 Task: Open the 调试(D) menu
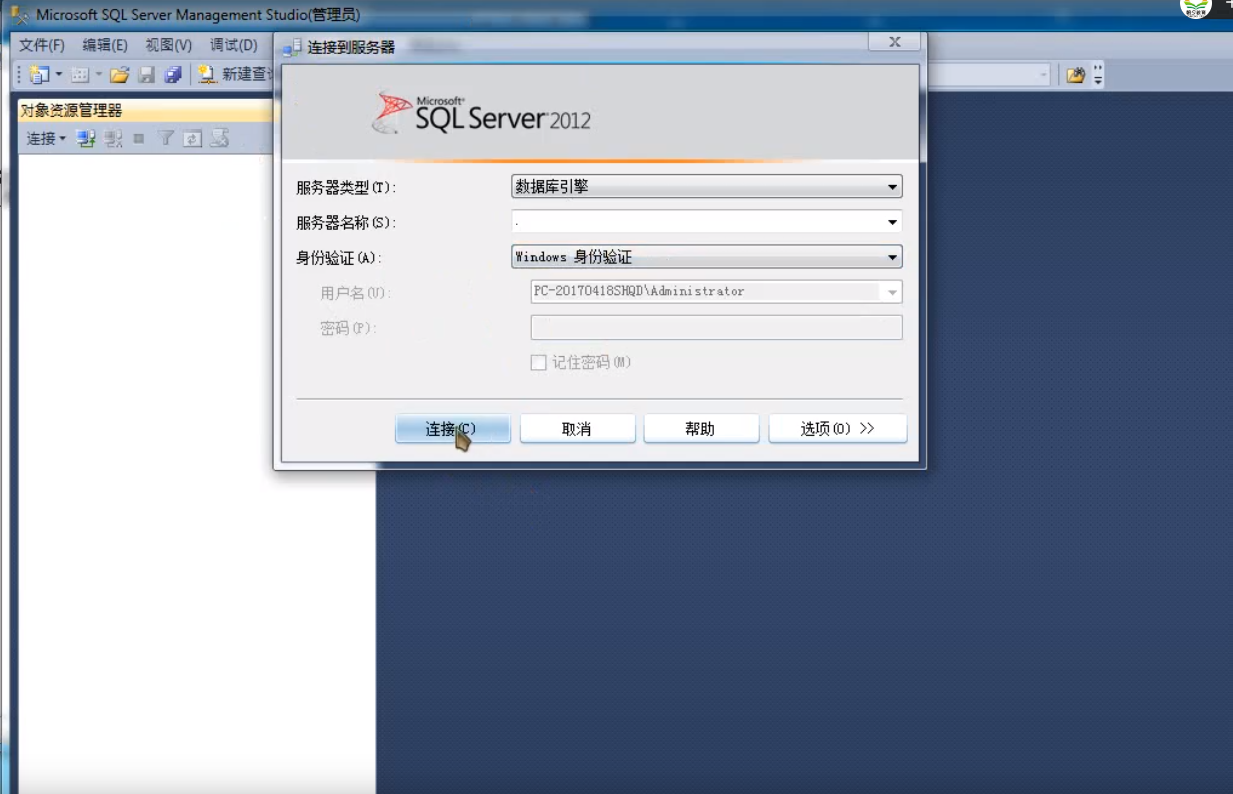[x=233, y=45]
